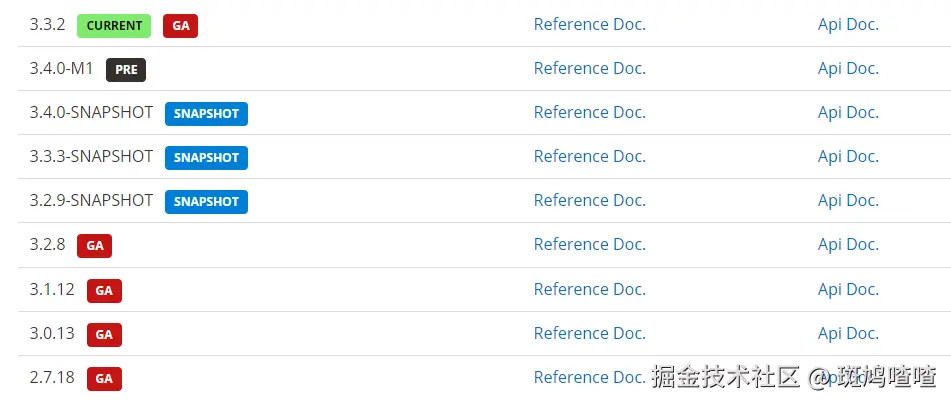
Task: Click SNAPSHOT badge next to 3.2.9-SNAPSHOT
Action: 206,202
